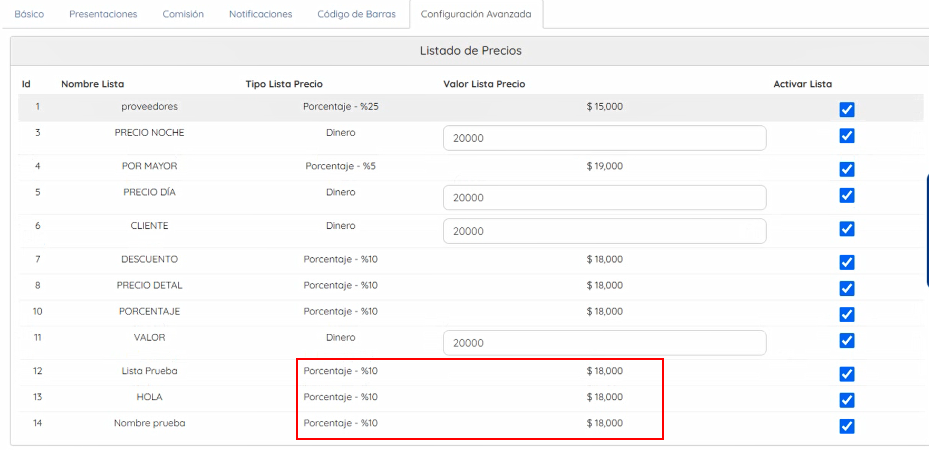Click the CLIENTE value input field
The width and height of the screenshot is (929, 450).
click(604, 231)
